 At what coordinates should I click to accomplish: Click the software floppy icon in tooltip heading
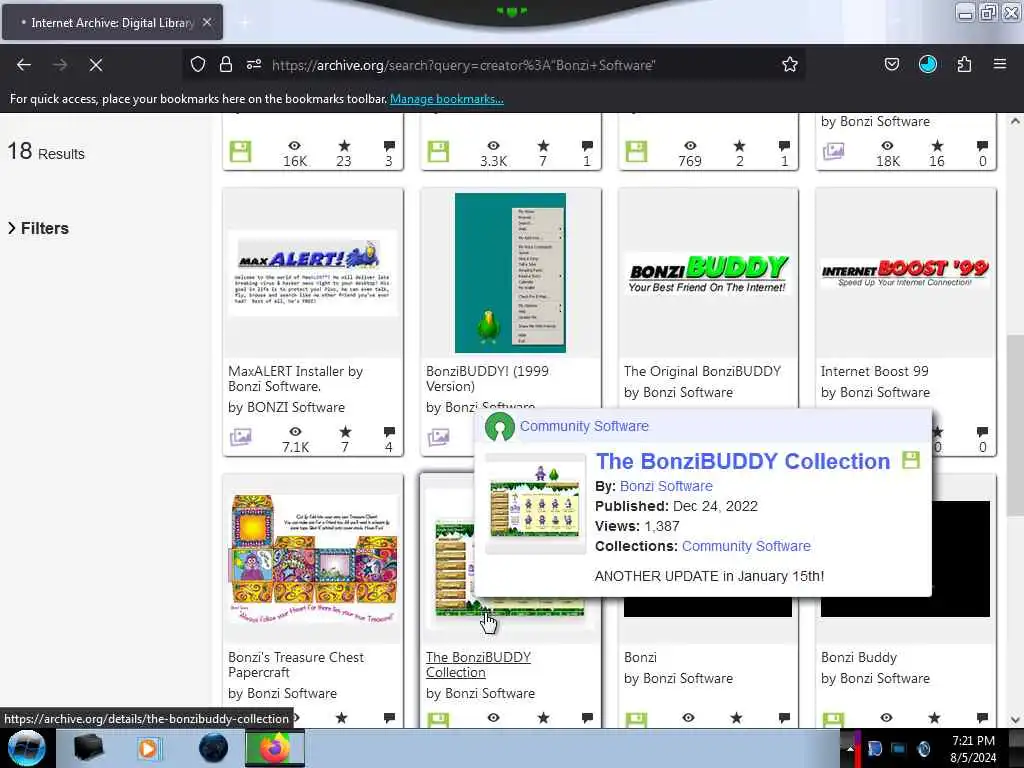pyautogui.click(x=910, y=460)
